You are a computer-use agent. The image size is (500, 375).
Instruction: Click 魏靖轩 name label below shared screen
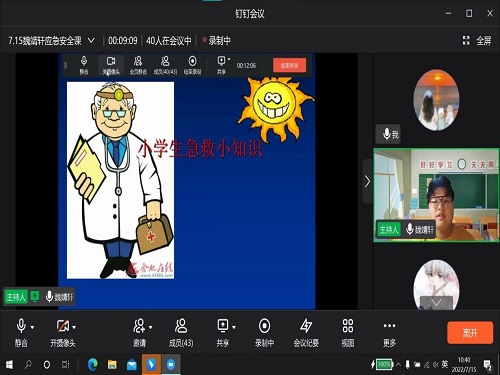[64, 297]
